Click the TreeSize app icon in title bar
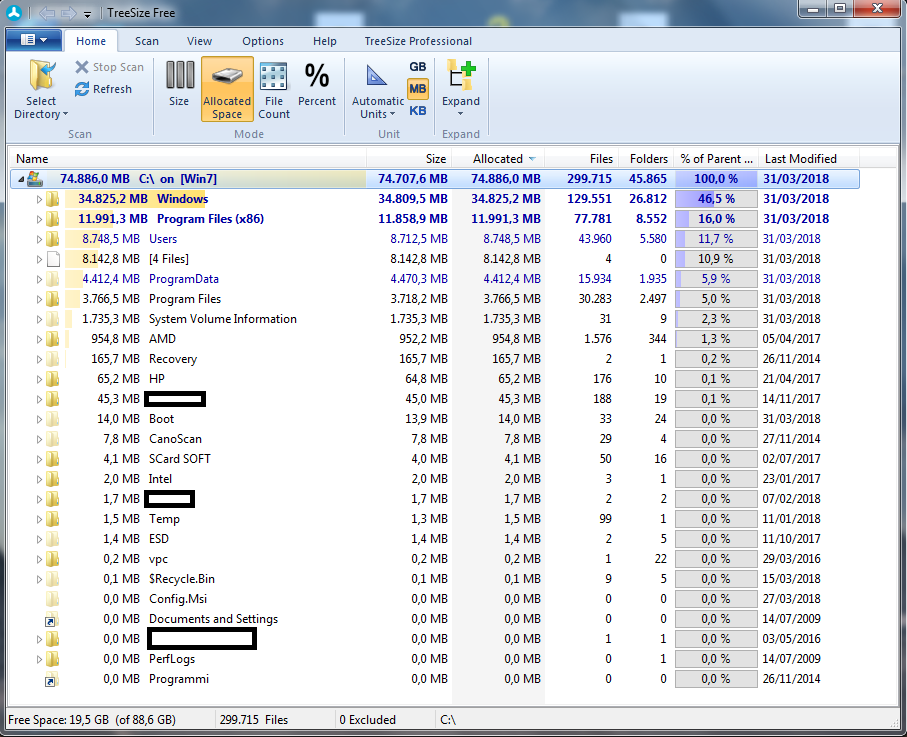Viewport: 907px width, 737px height. (14, 12)
